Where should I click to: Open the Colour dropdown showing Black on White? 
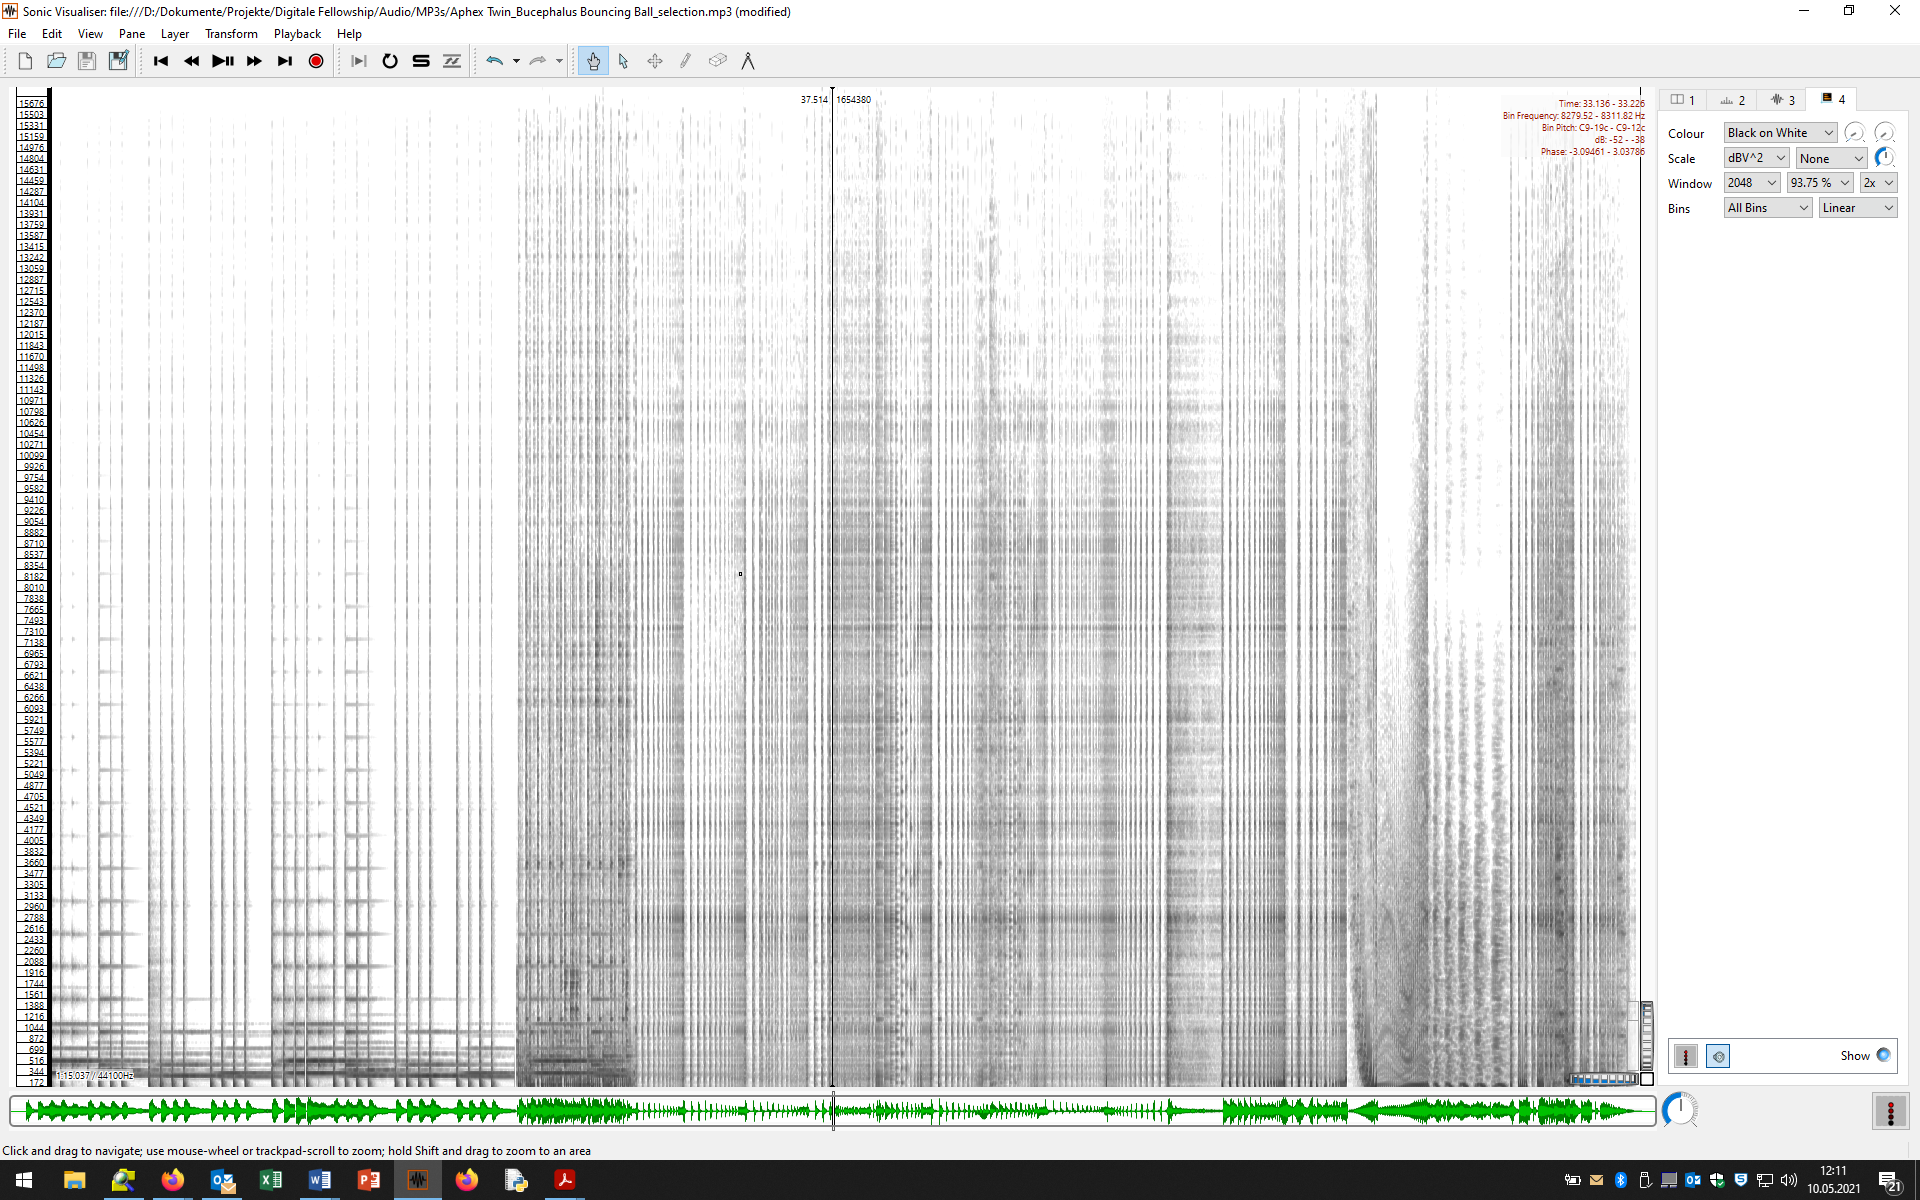[x=1779, y=132]
